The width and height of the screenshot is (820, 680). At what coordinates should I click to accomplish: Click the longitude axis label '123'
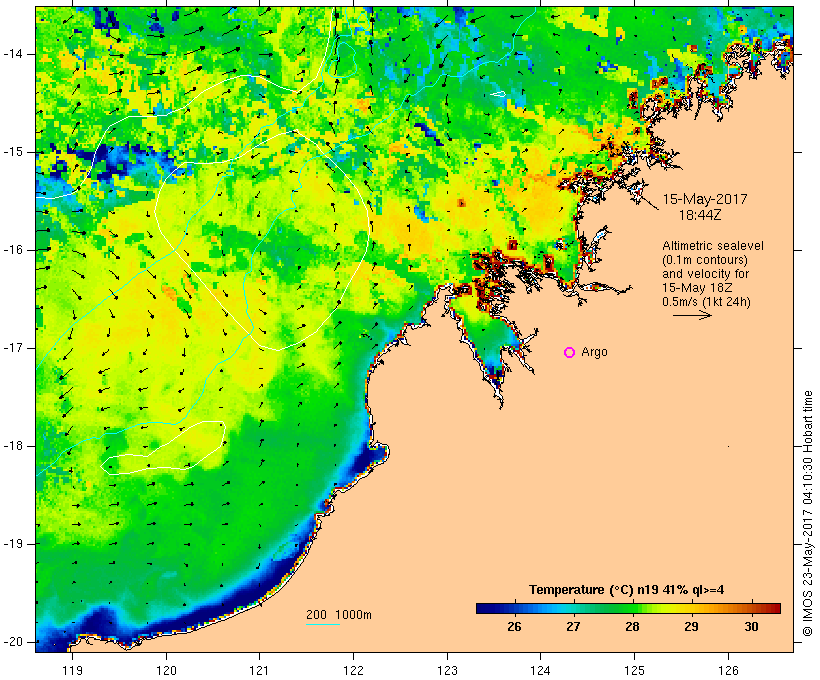tap(447, 670)
